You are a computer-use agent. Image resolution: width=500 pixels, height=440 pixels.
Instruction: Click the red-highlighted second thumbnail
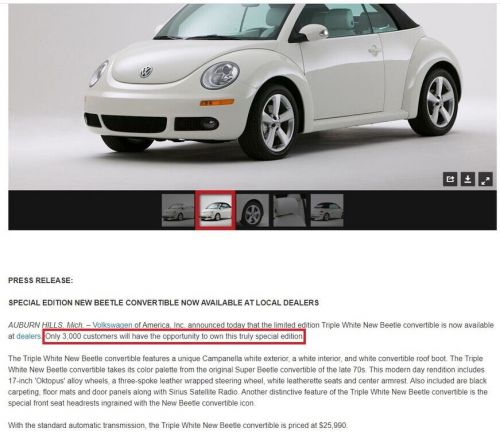pyautogui.click(x=215, y=210)
